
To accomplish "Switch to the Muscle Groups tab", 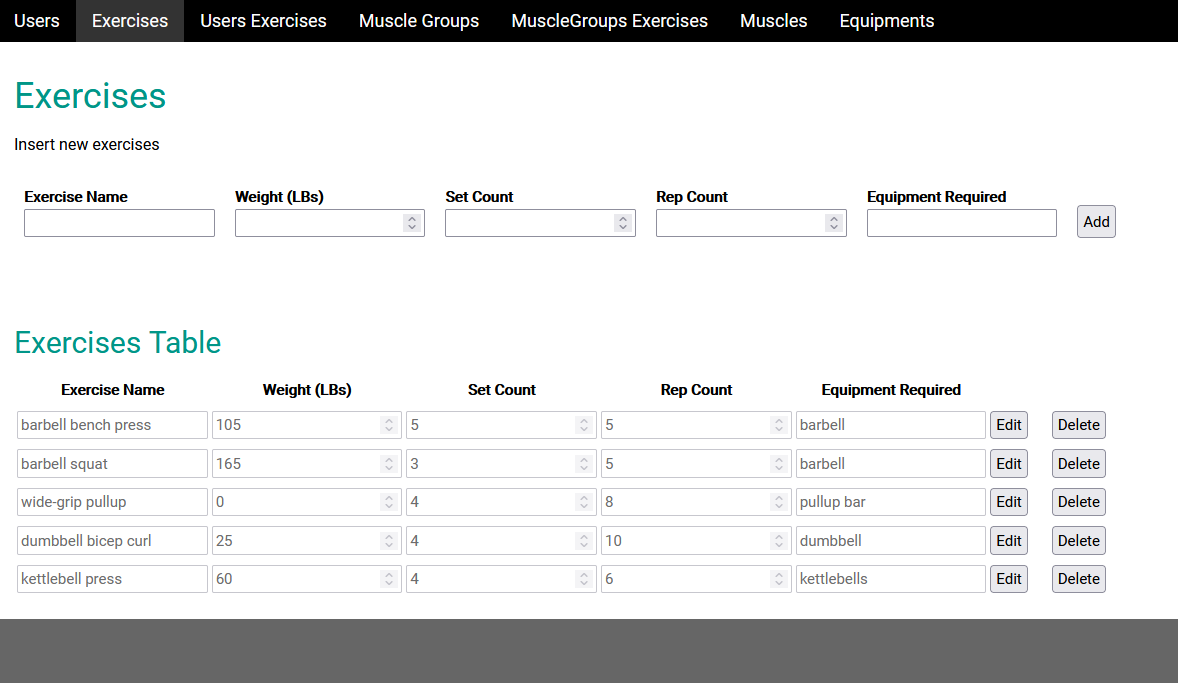I will 418,21.
